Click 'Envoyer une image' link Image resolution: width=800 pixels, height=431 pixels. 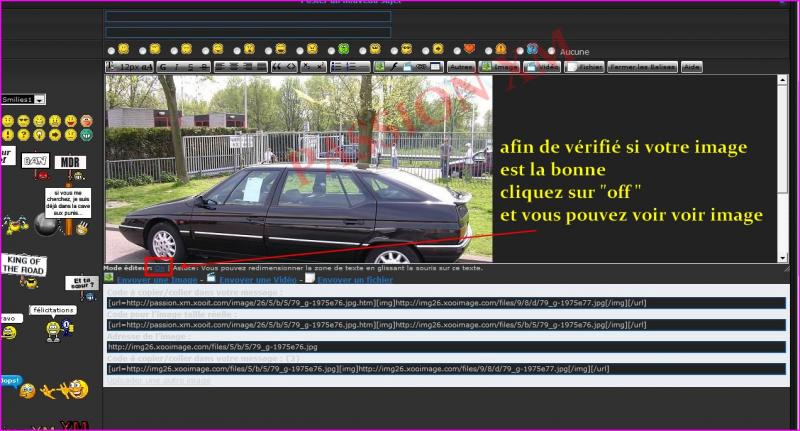click(x=157, y=280)
